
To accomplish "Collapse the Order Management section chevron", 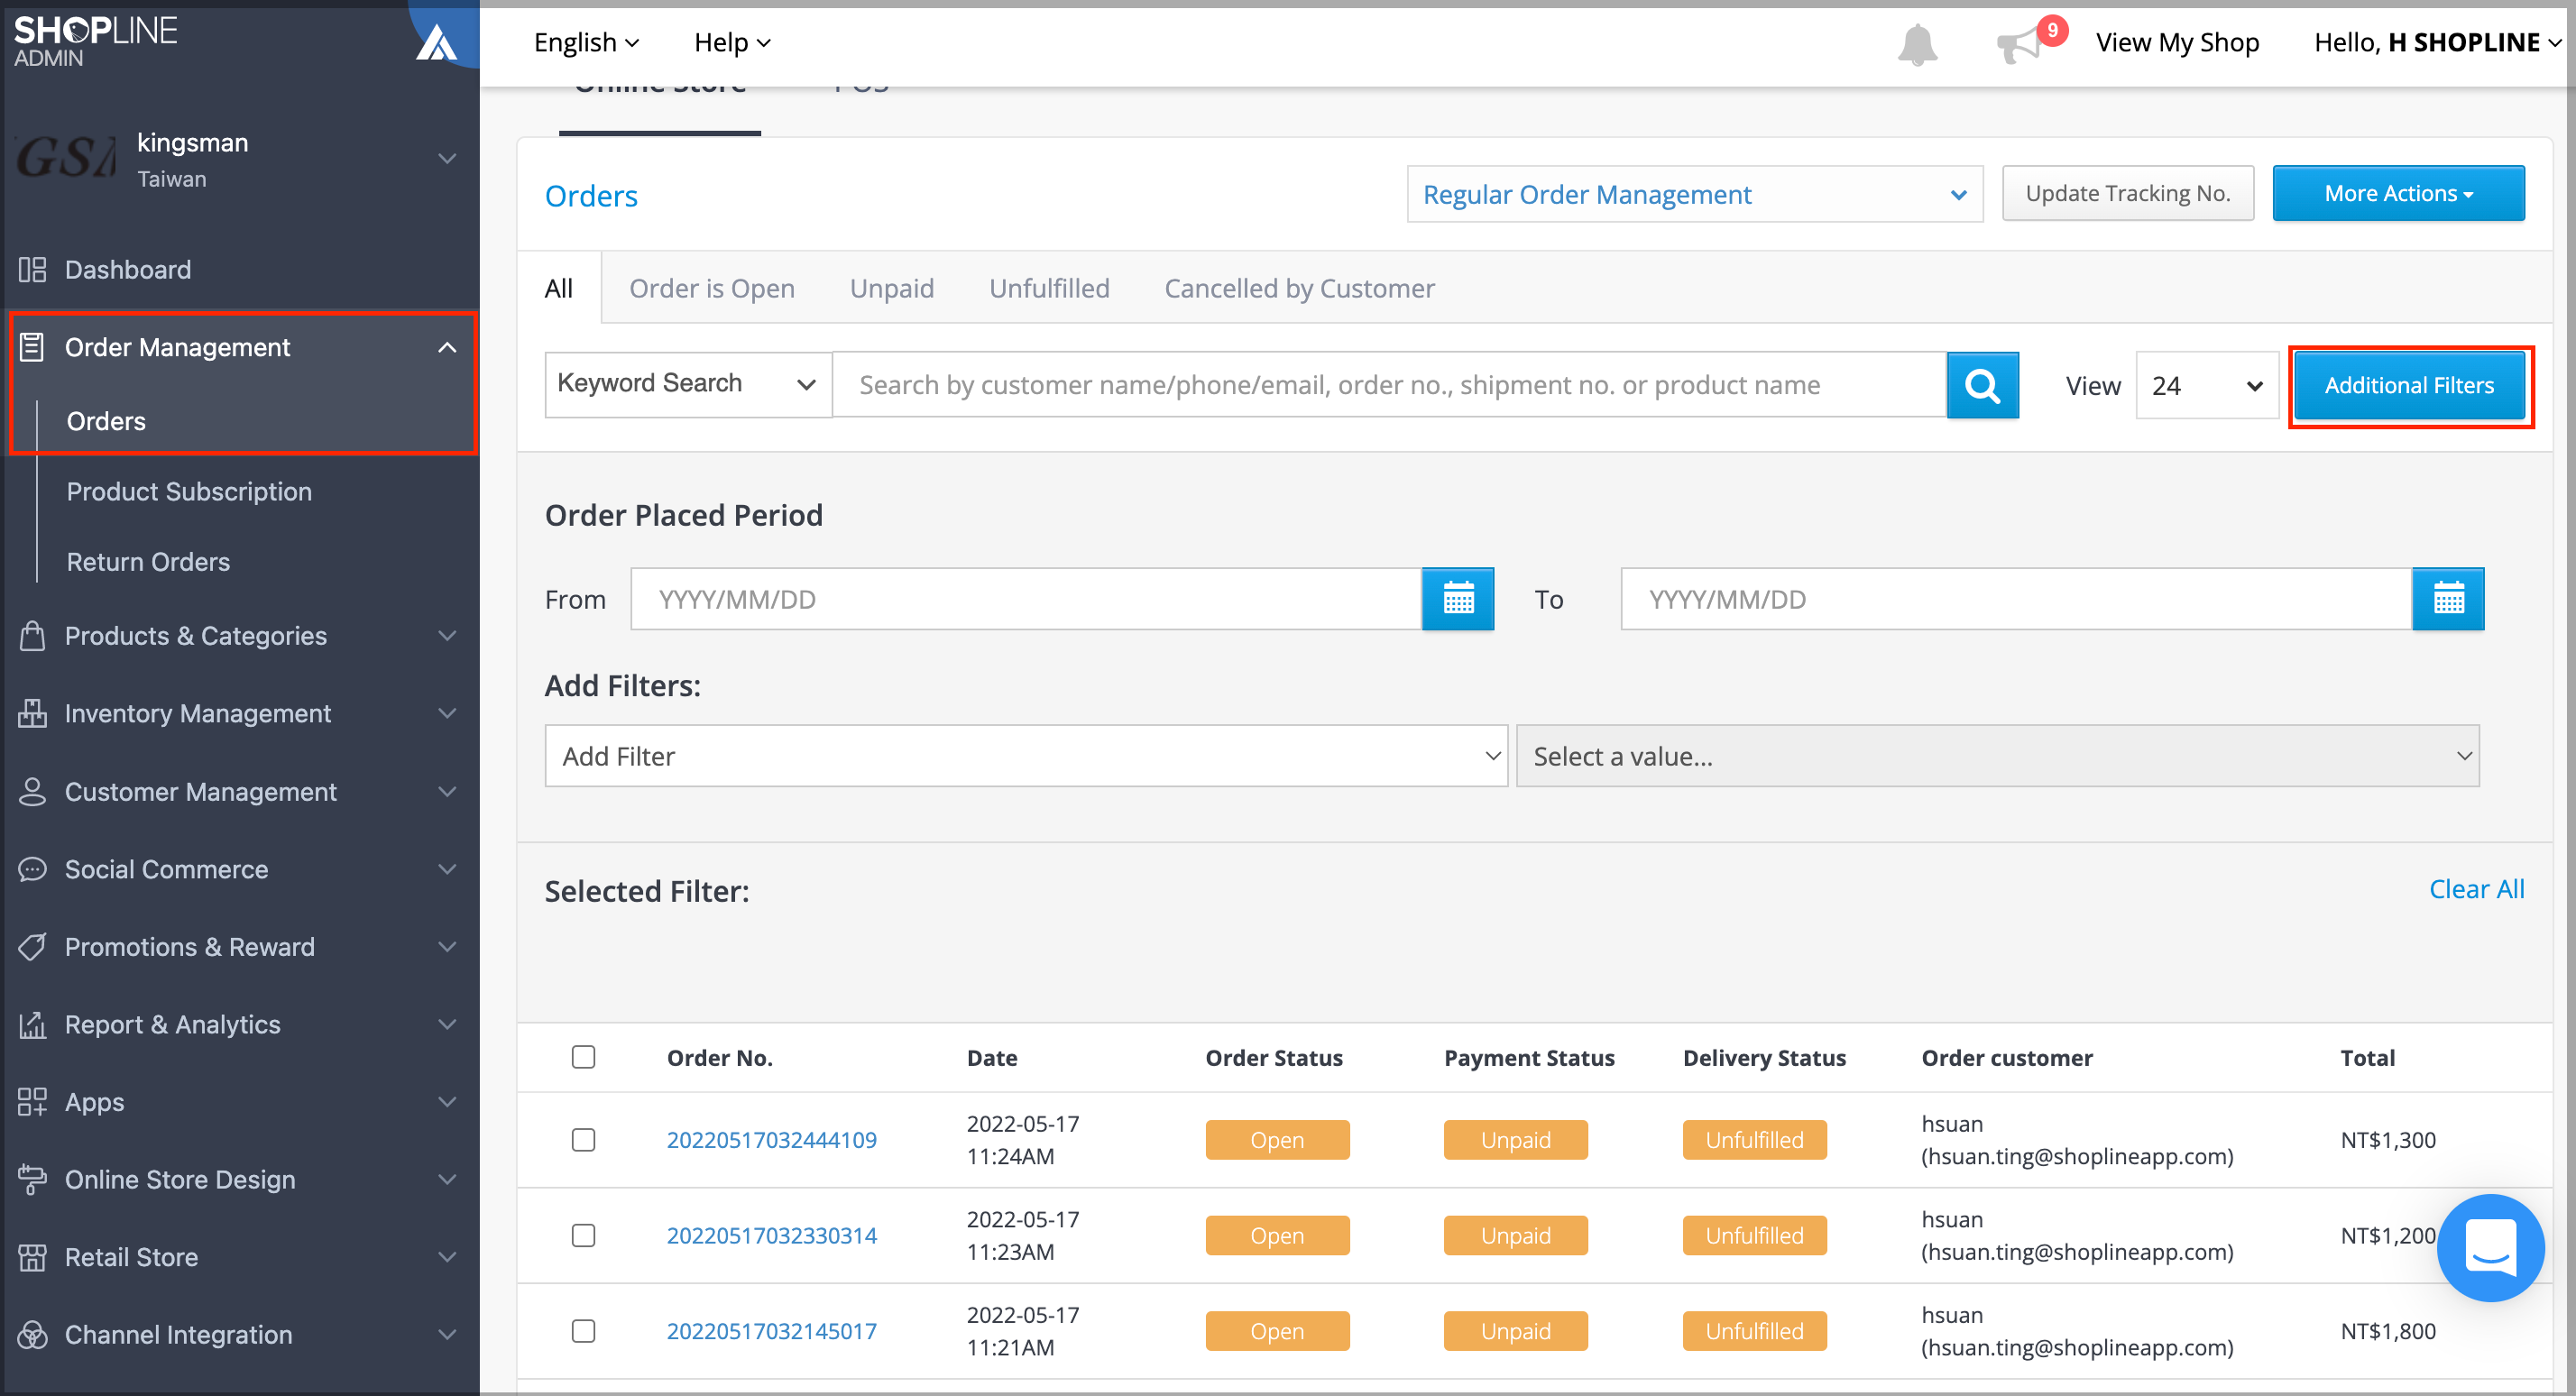I will point(447,347).
